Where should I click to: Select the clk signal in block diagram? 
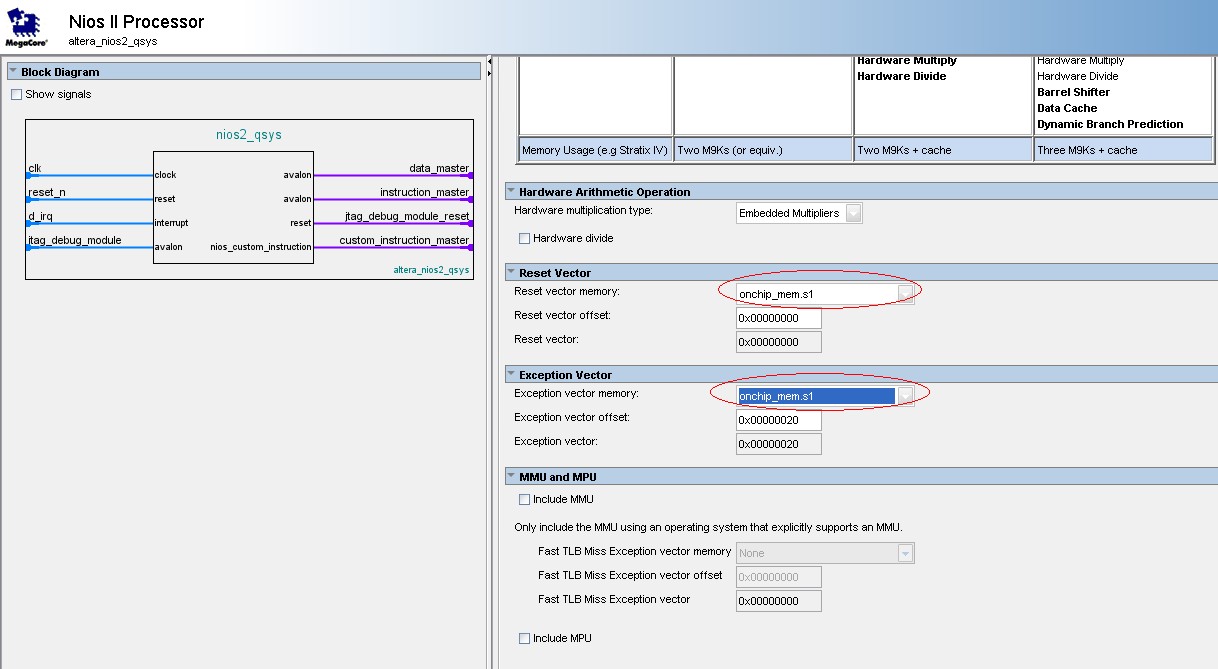[x=35, y=168]
